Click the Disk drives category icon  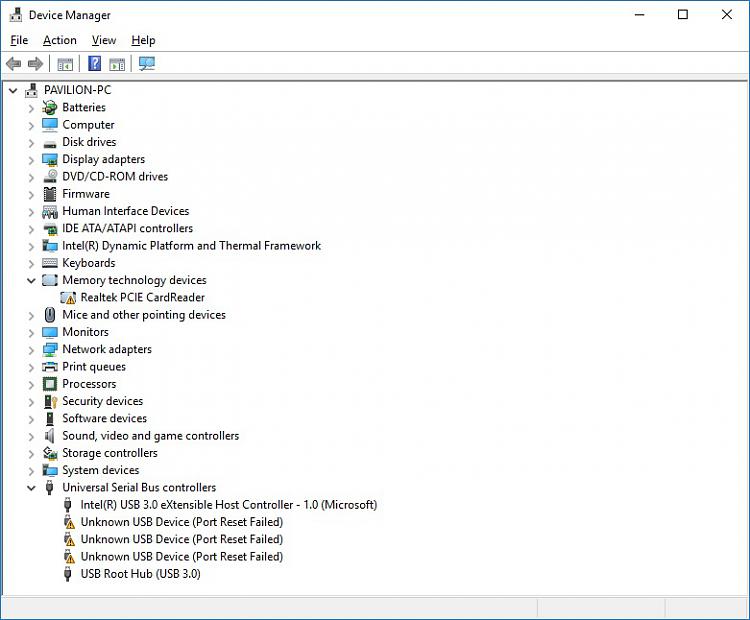click(50, 144)
